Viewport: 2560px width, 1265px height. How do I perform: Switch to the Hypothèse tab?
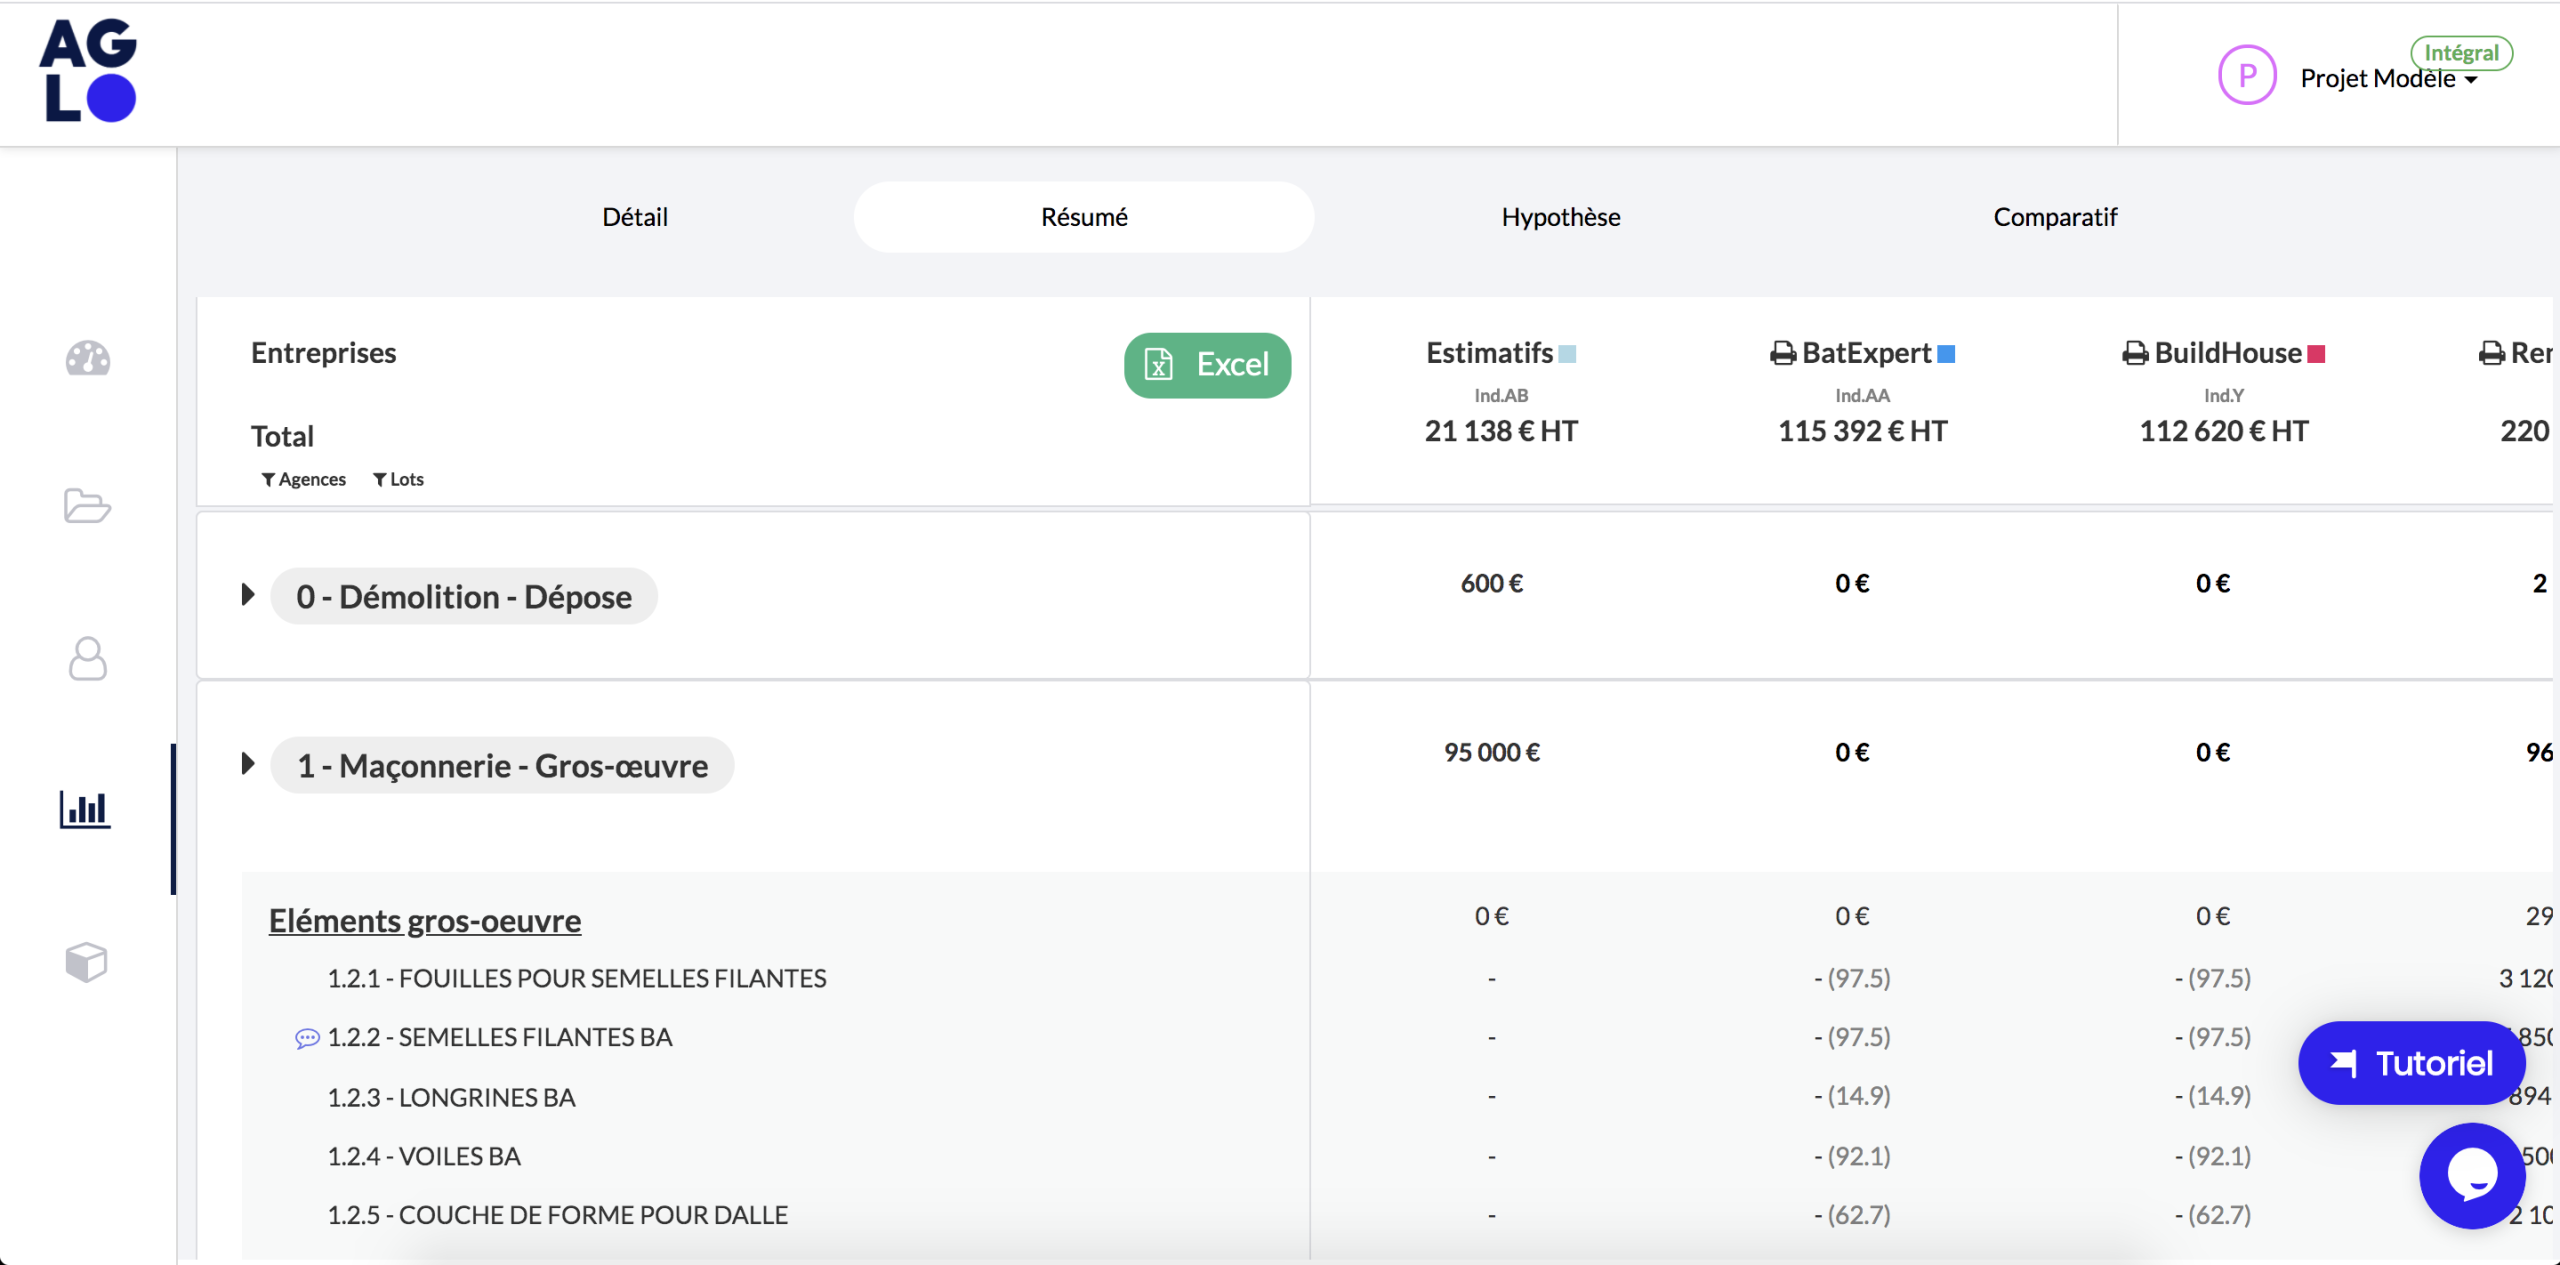coord(1561,217)
